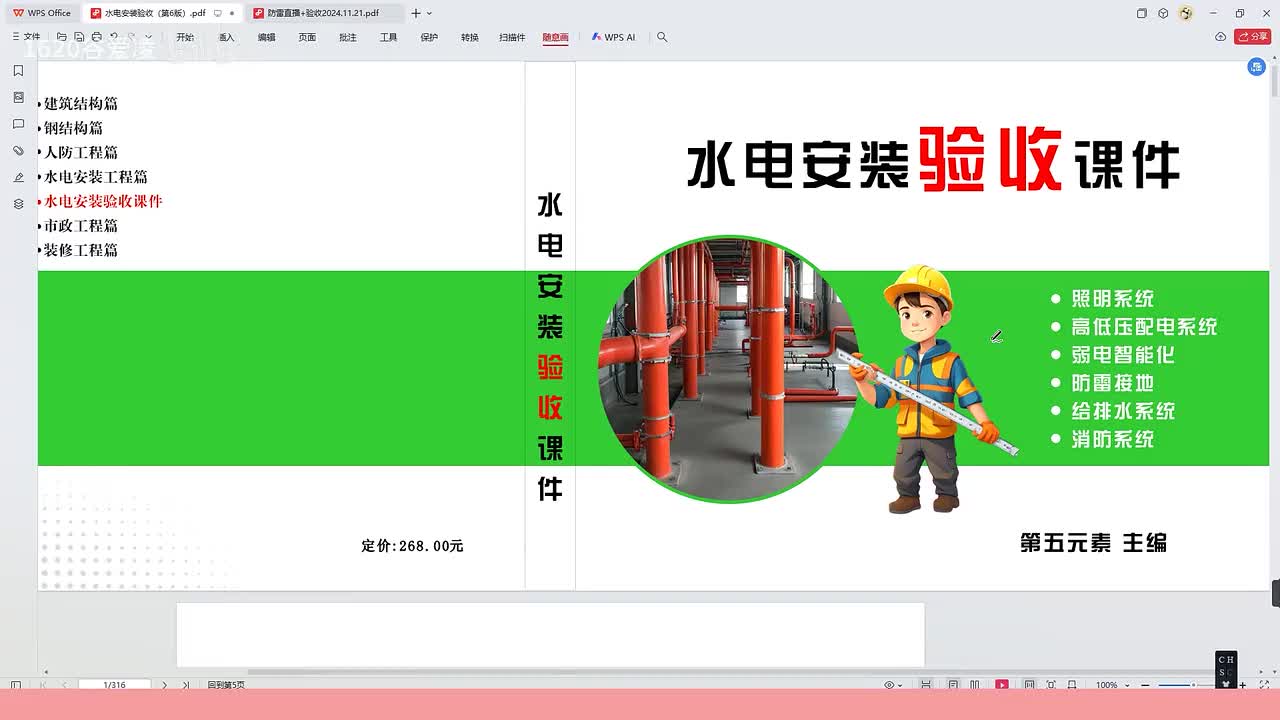Toggle the sidebar panel icon in status bar
The height and width of the screenshot is (720, 1280).
[x=15, y=685]
